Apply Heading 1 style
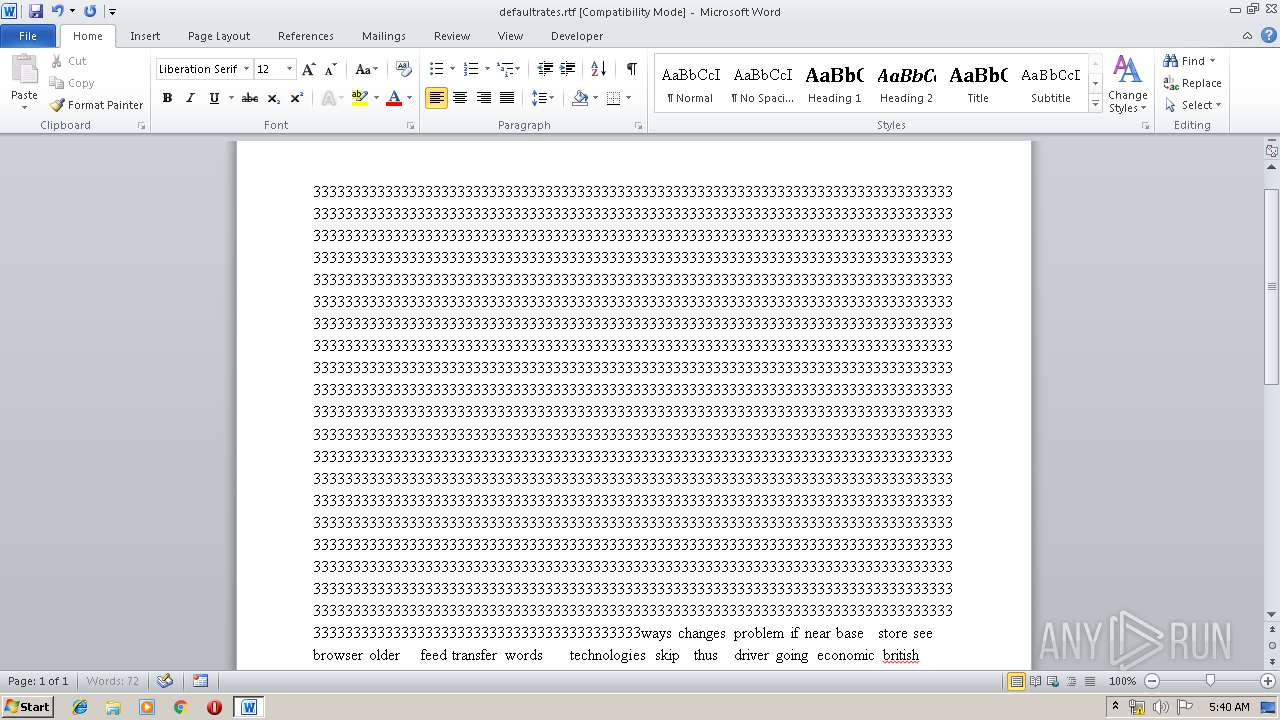The height and width of the screenshot is (720, 1280). [835, 84]
